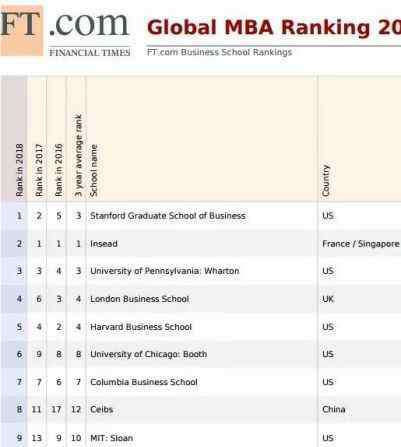Sort by Country column header
This screenshot has height=447, width=401.
click(326, 180)
